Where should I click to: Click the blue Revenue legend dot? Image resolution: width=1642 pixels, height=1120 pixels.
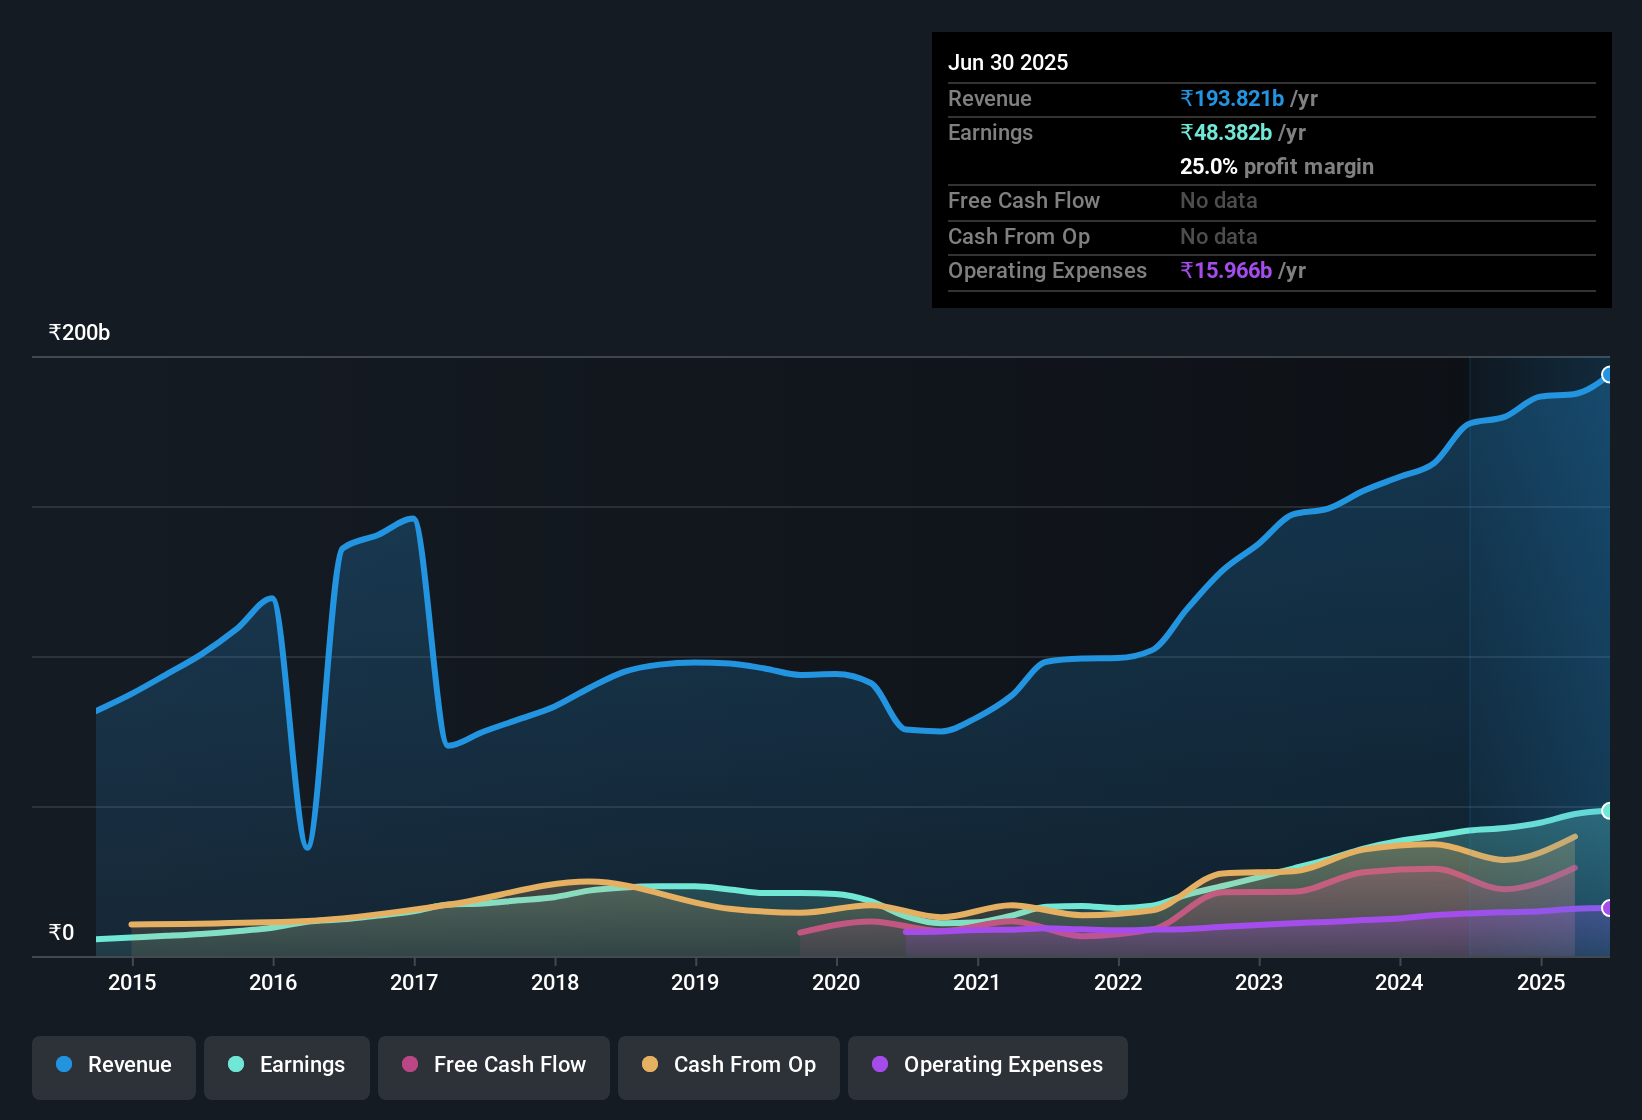[x=62, y=1065]
